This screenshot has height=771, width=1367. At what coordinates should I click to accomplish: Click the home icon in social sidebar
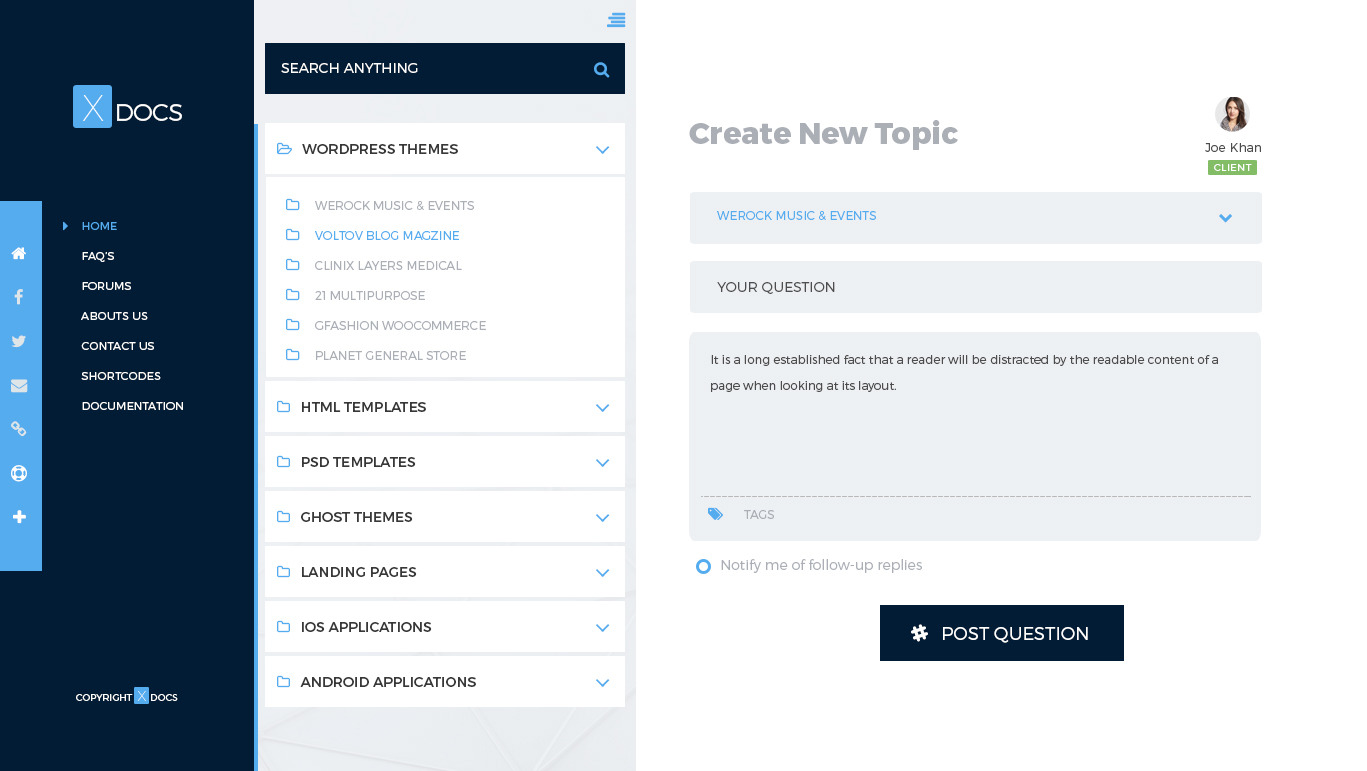click(x=19, y=254)
